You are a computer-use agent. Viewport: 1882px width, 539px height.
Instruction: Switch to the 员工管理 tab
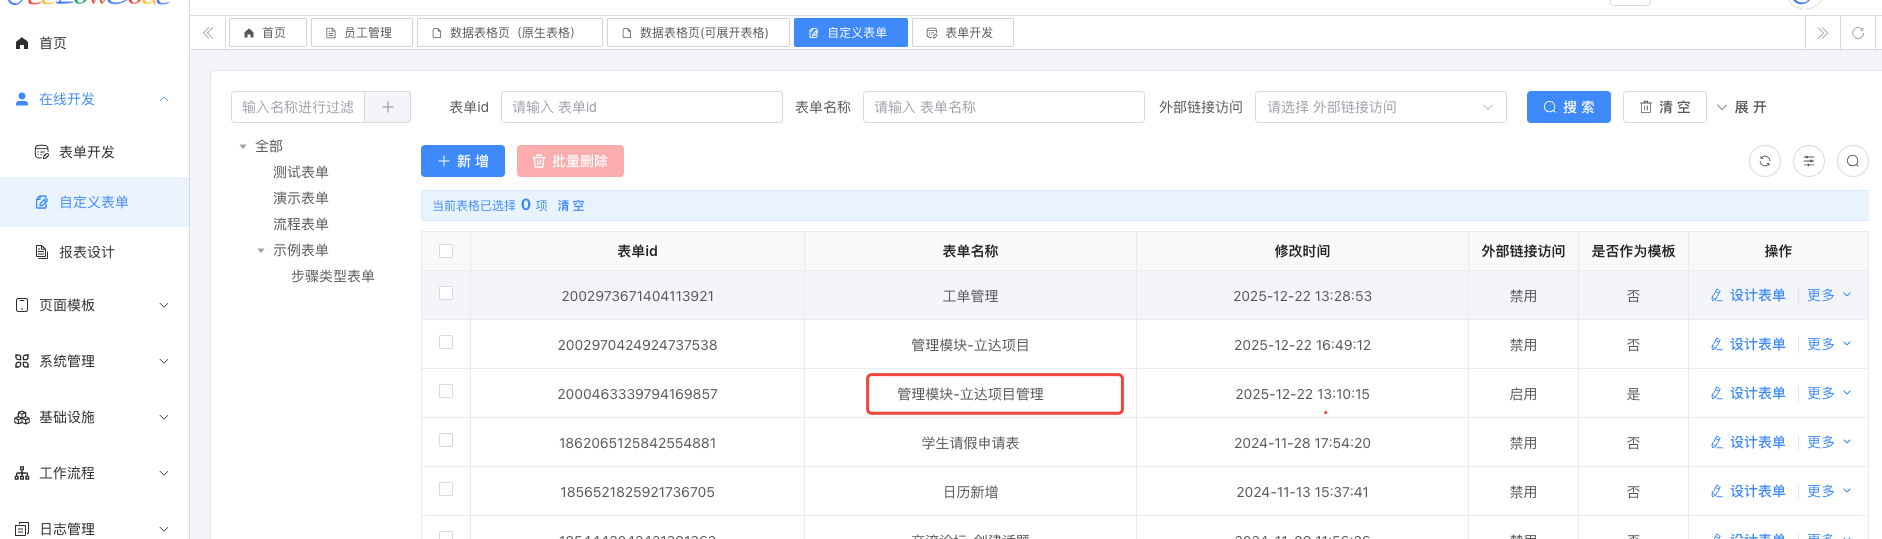[x=359, y=33]
